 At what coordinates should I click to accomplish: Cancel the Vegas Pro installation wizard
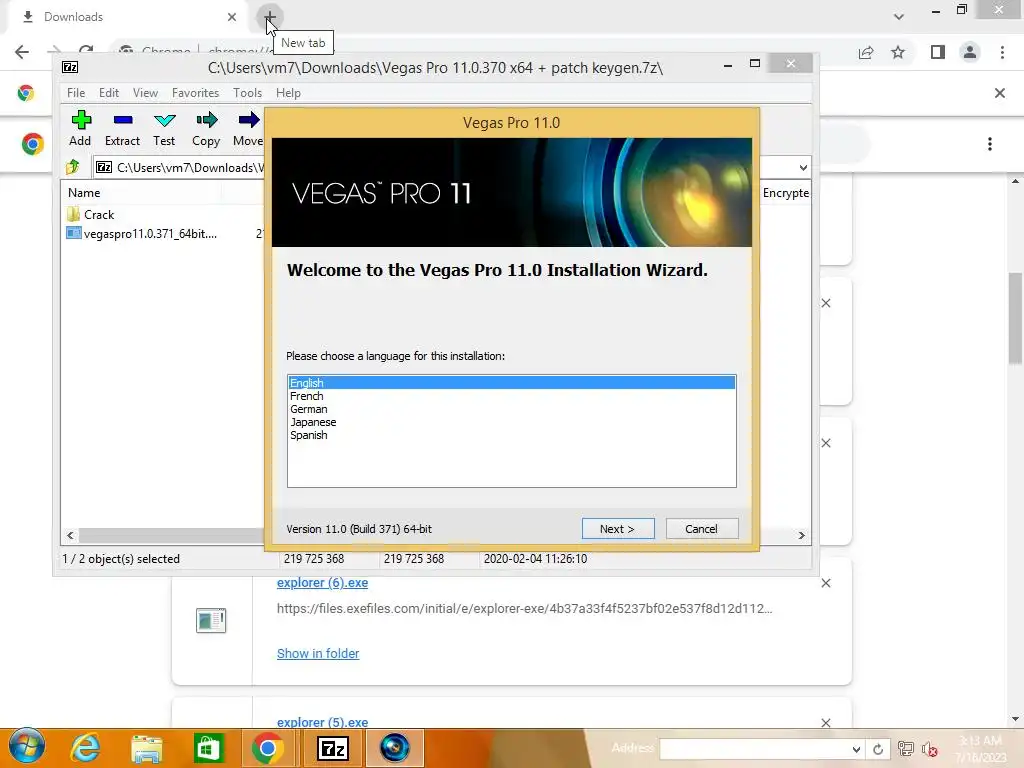tap(701, 528)
